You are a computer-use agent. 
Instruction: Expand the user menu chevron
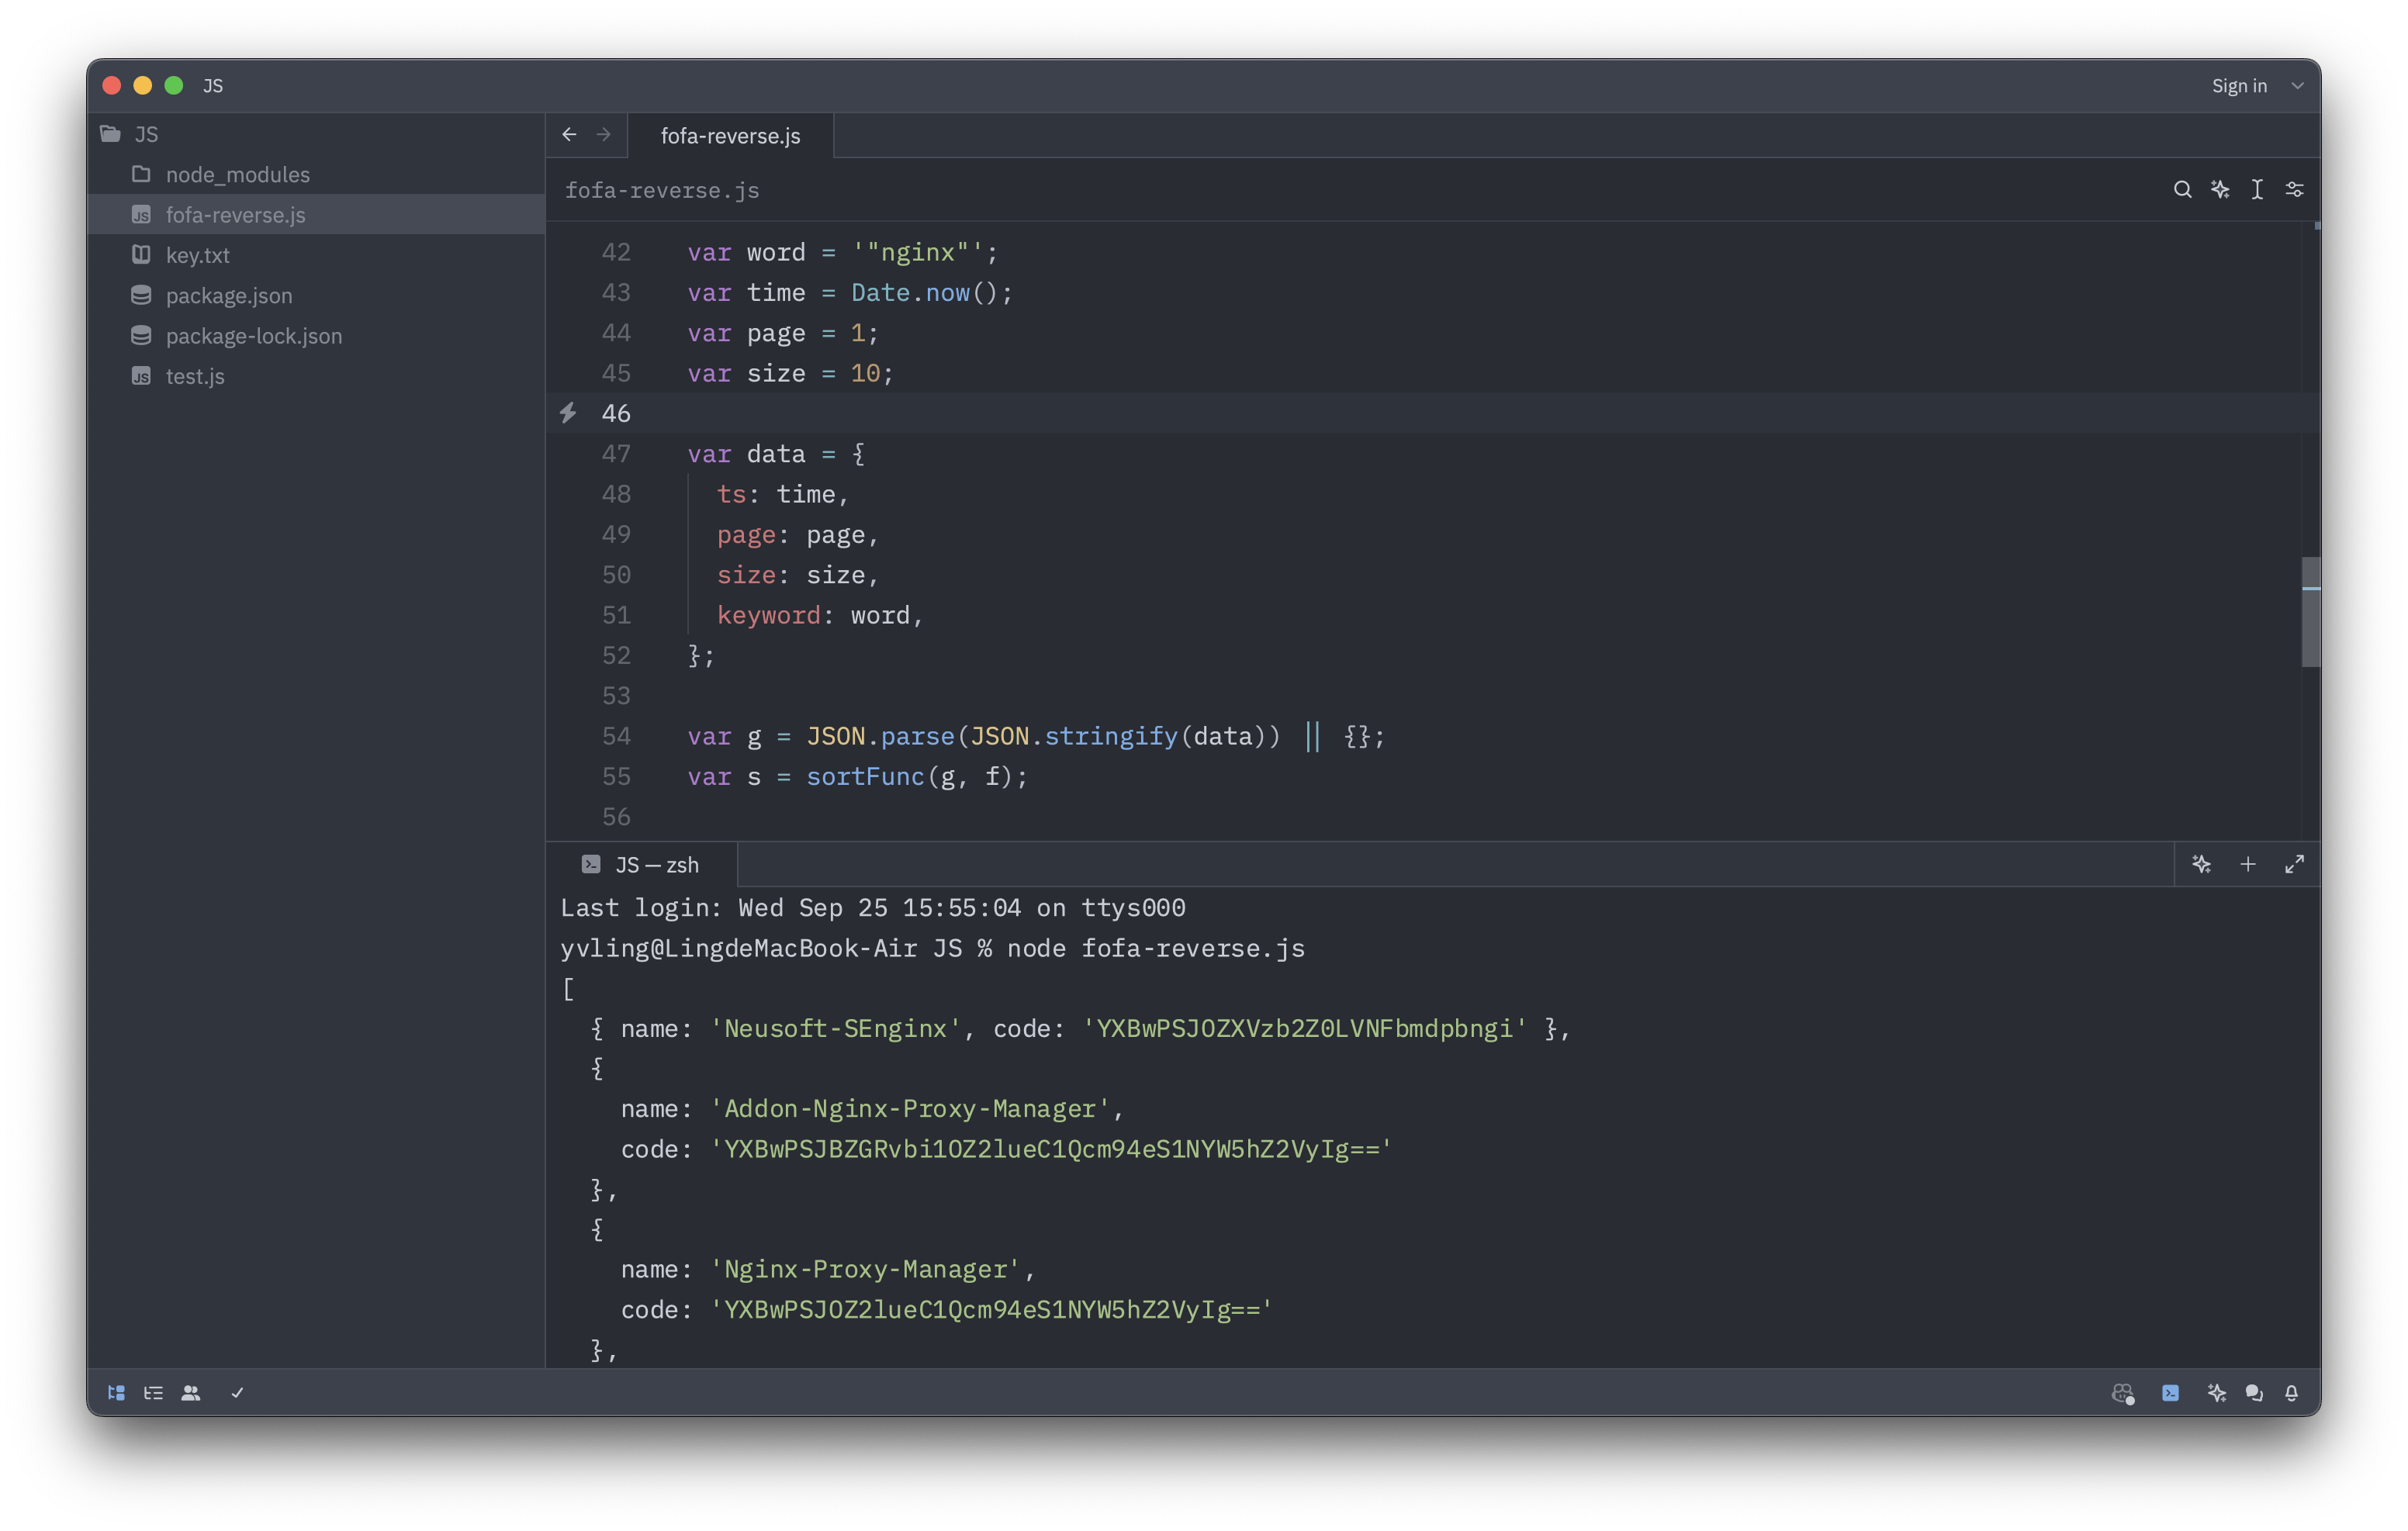click(x=2297, y=86)
